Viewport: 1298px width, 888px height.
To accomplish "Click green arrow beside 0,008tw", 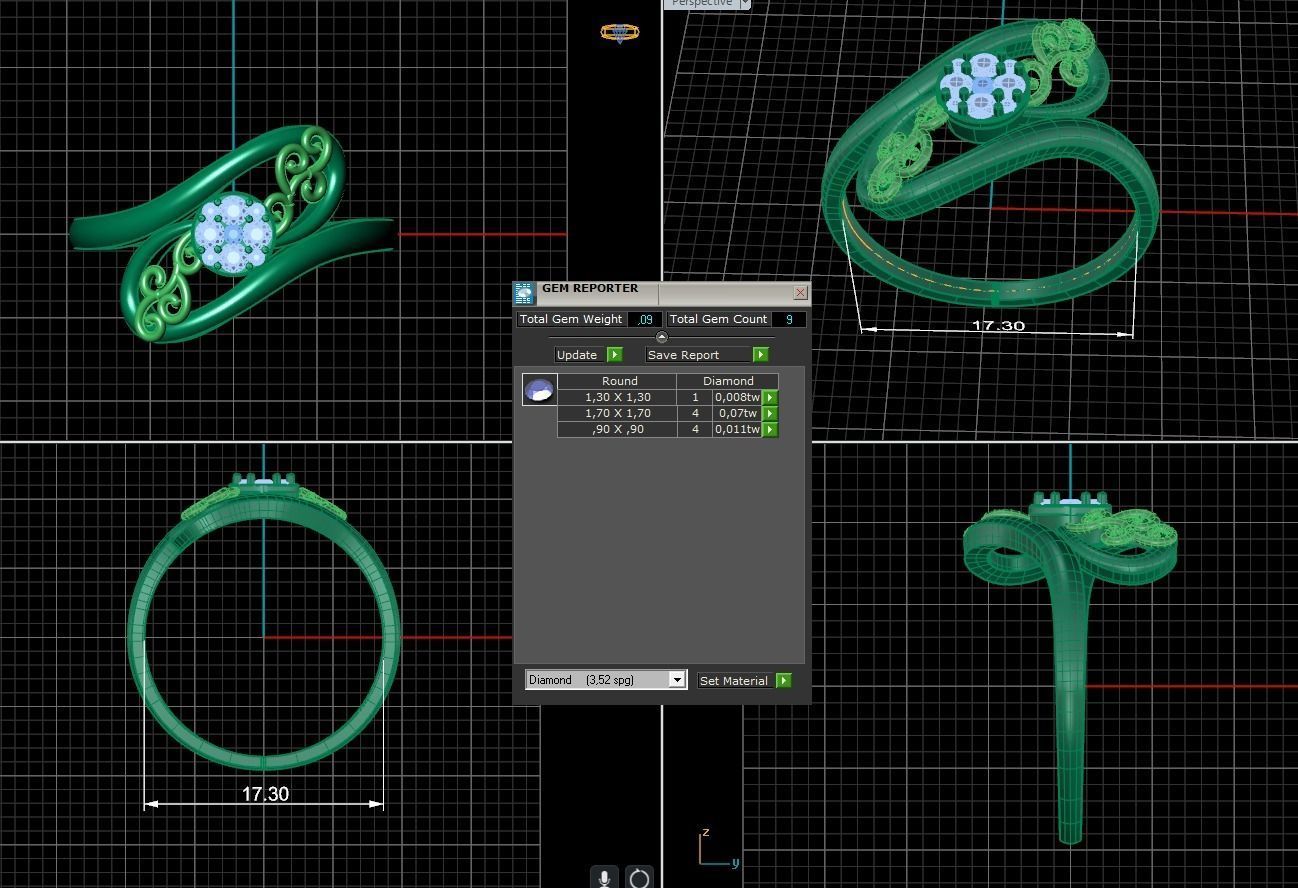I will [x=770, y=397].
